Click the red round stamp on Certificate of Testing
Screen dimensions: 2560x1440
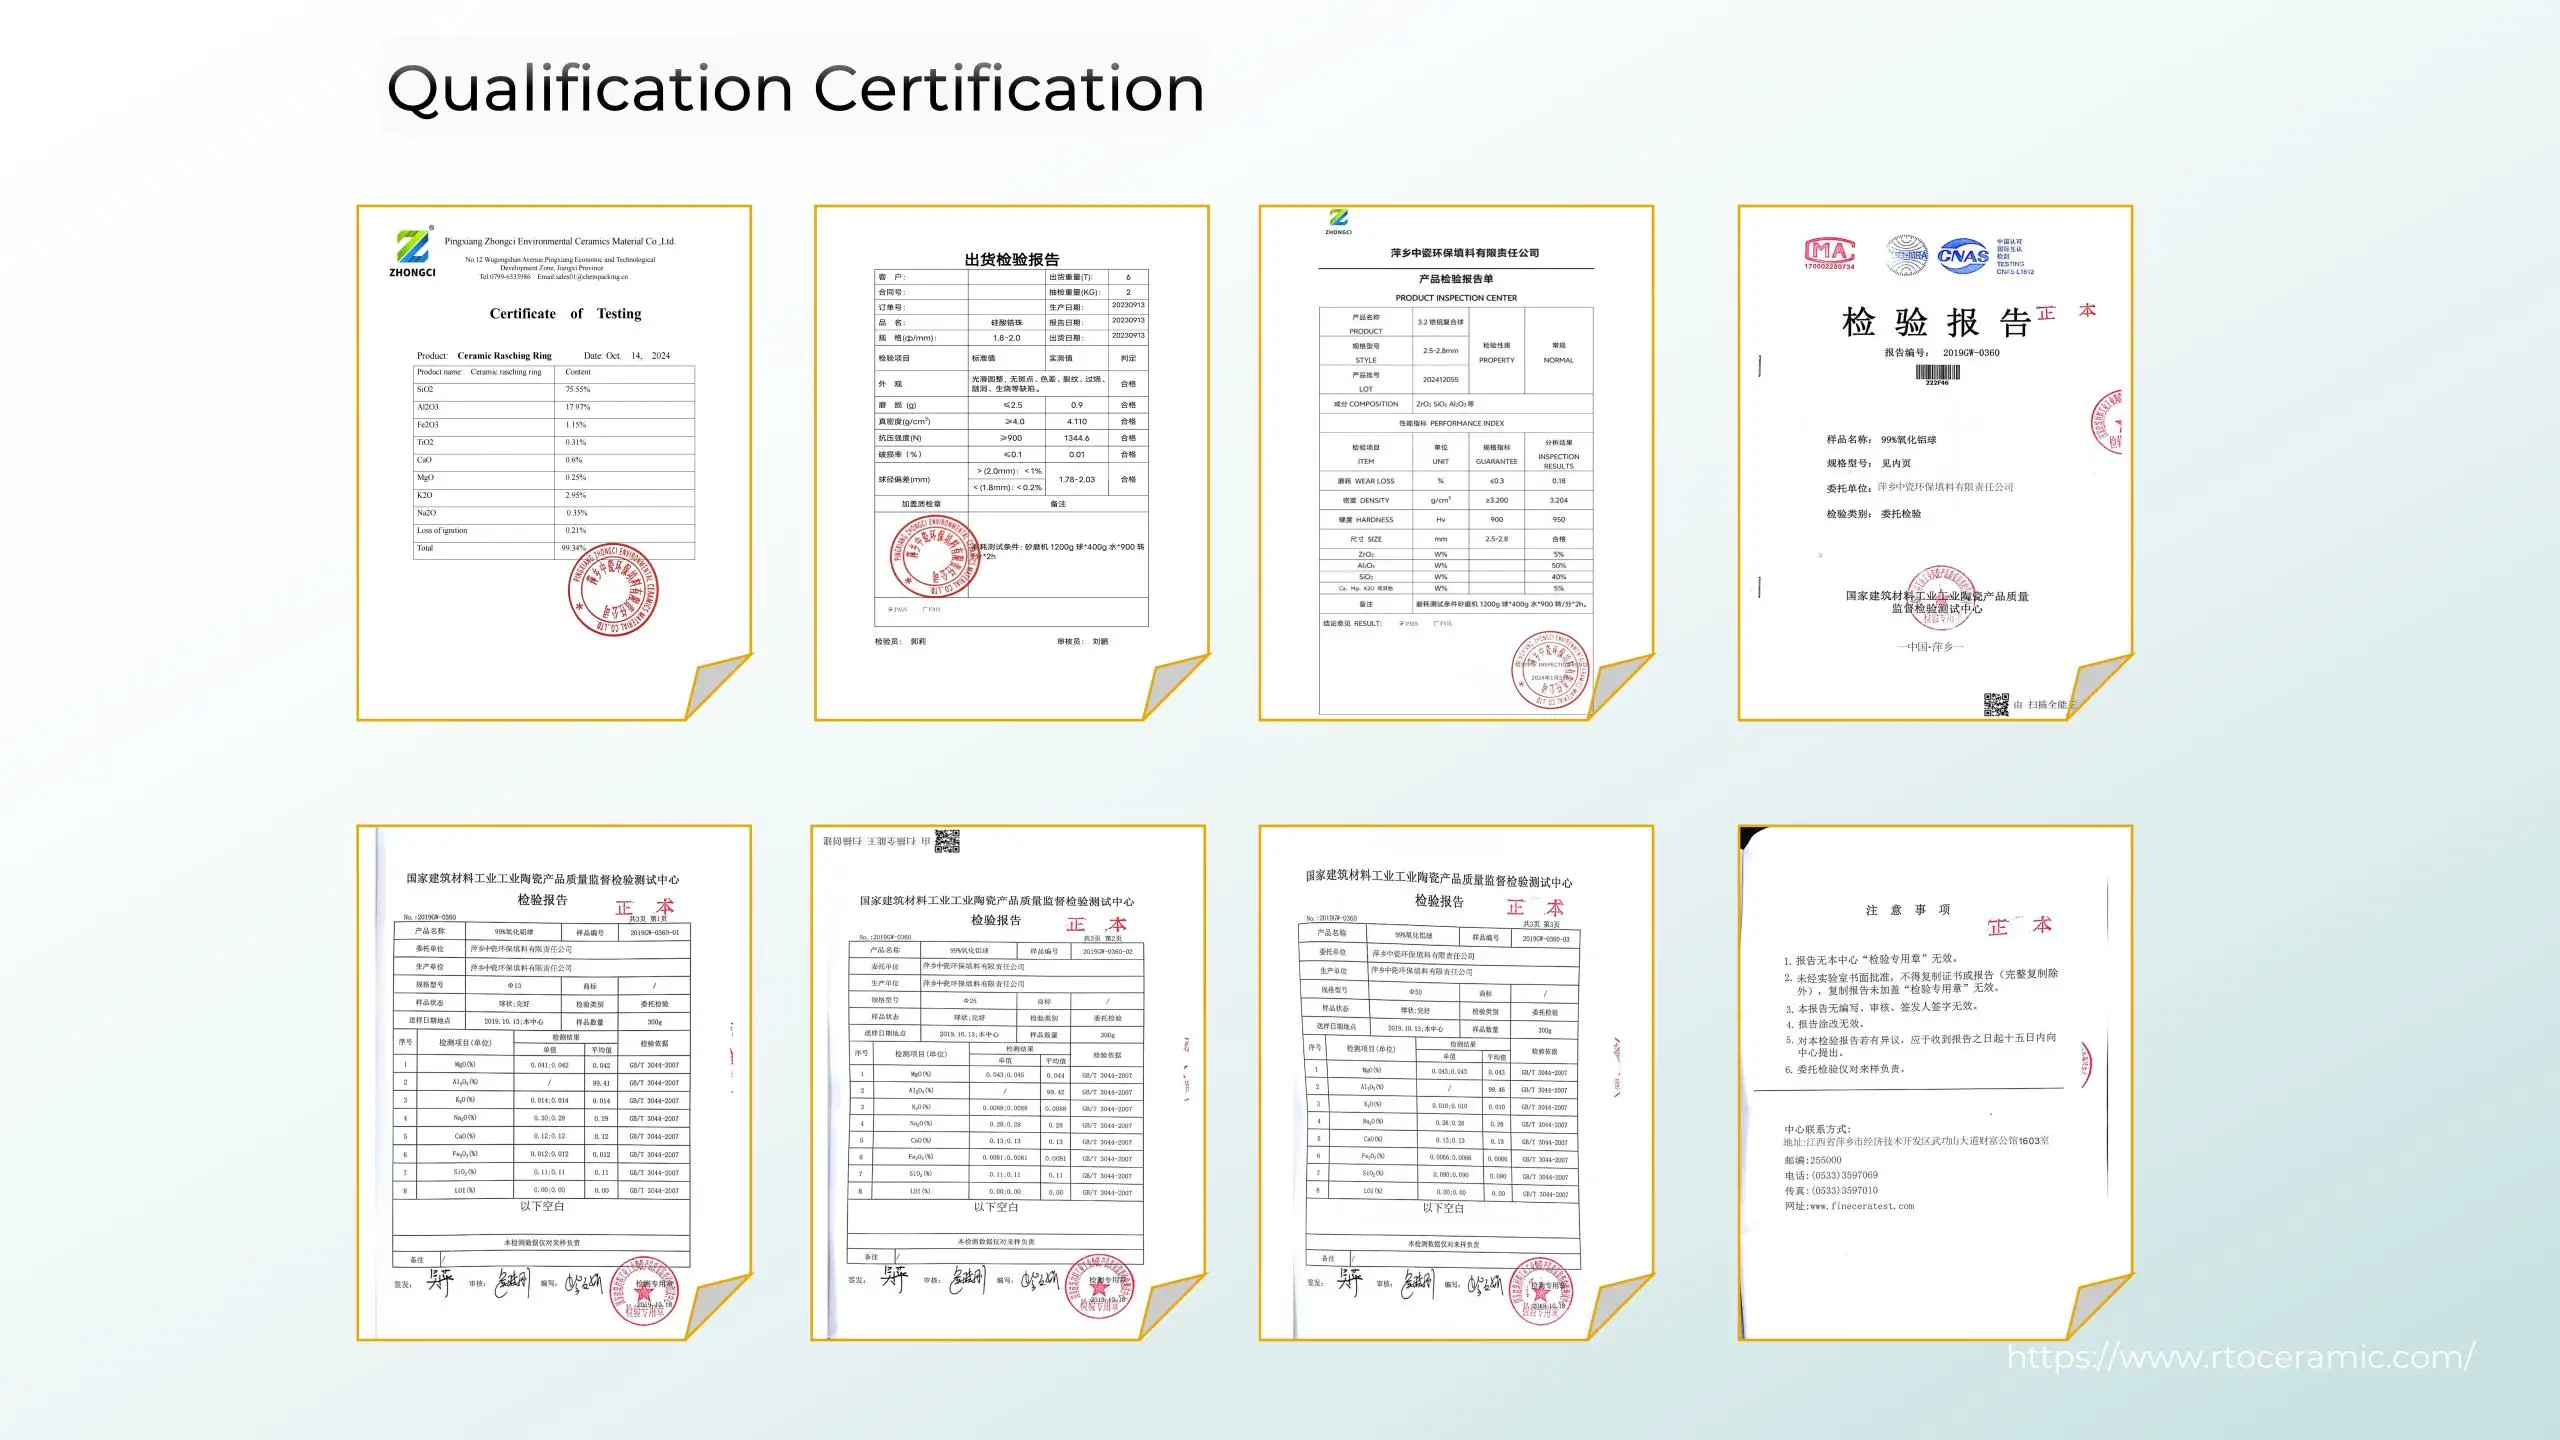613,590
